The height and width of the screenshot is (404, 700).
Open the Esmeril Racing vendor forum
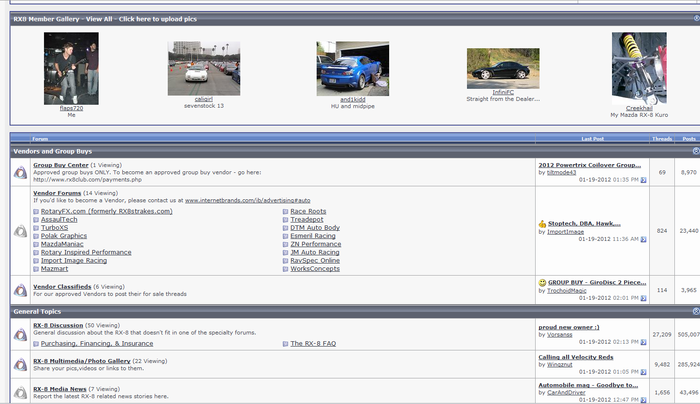point(313,236)
